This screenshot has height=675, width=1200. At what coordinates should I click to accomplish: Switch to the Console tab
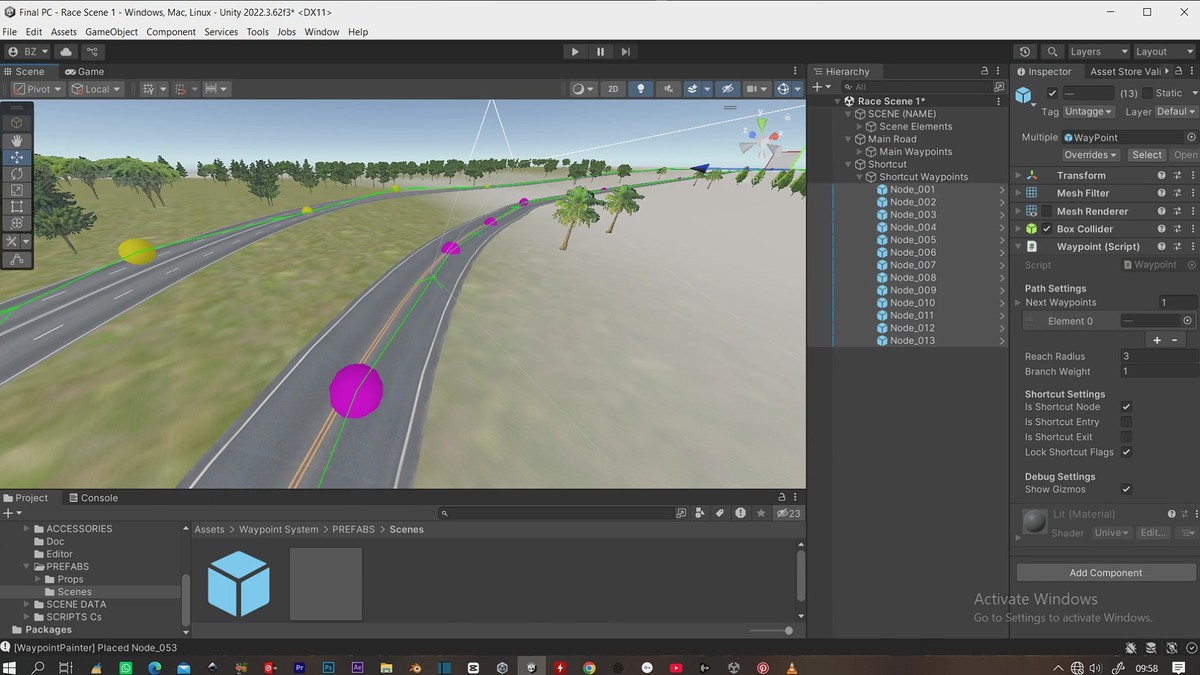pos(92,498)
